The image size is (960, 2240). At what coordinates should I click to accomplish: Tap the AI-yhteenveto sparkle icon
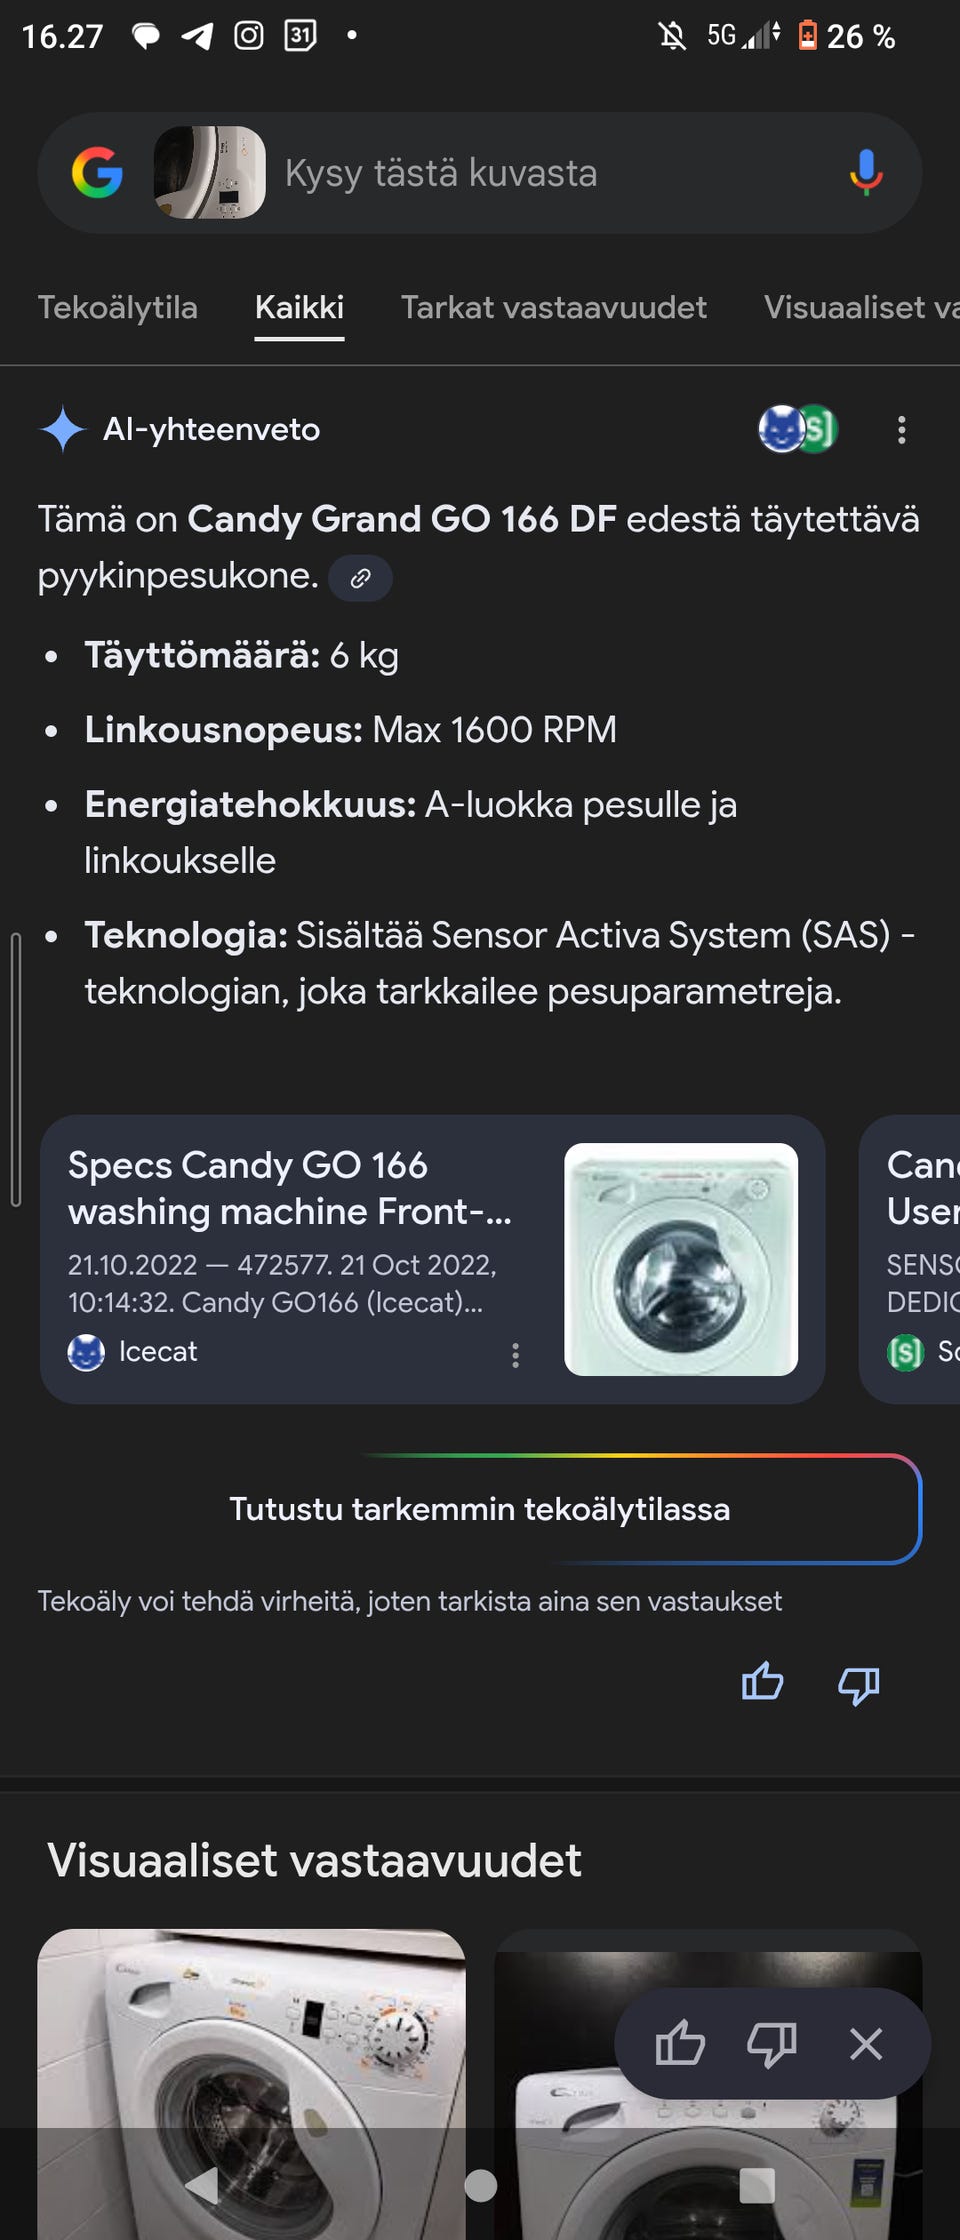point(63,429)
